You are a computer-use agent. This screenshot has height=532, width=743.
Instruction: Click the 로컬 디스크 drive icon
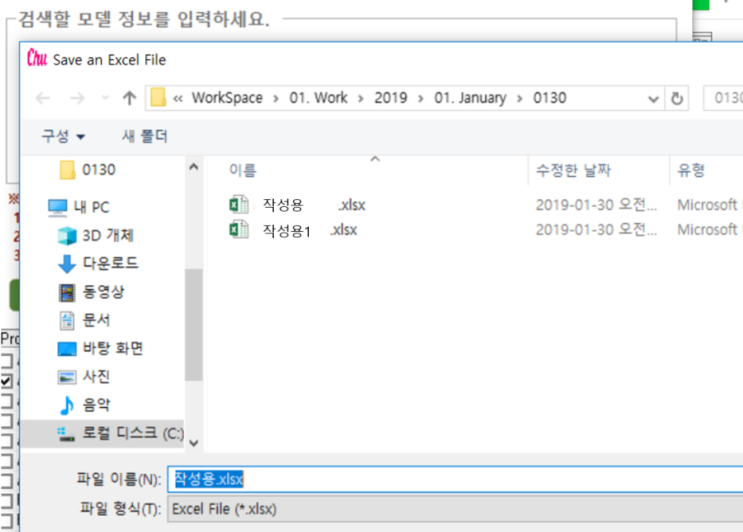[x=66, y=434]
